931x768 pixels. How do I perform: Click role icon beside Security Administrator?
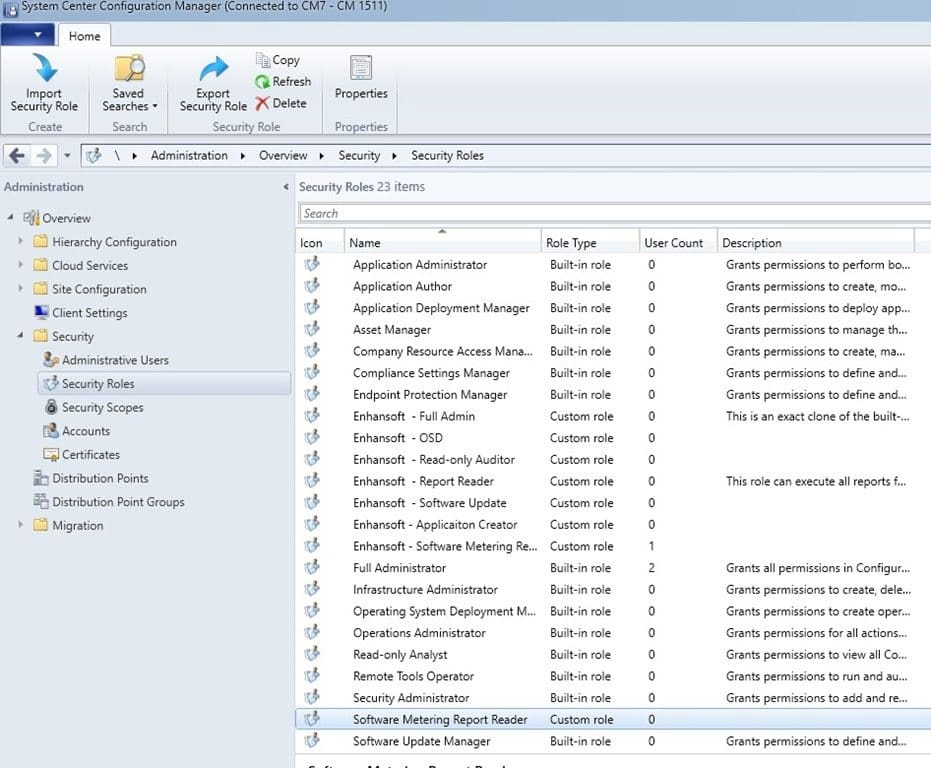pos(312,697)
